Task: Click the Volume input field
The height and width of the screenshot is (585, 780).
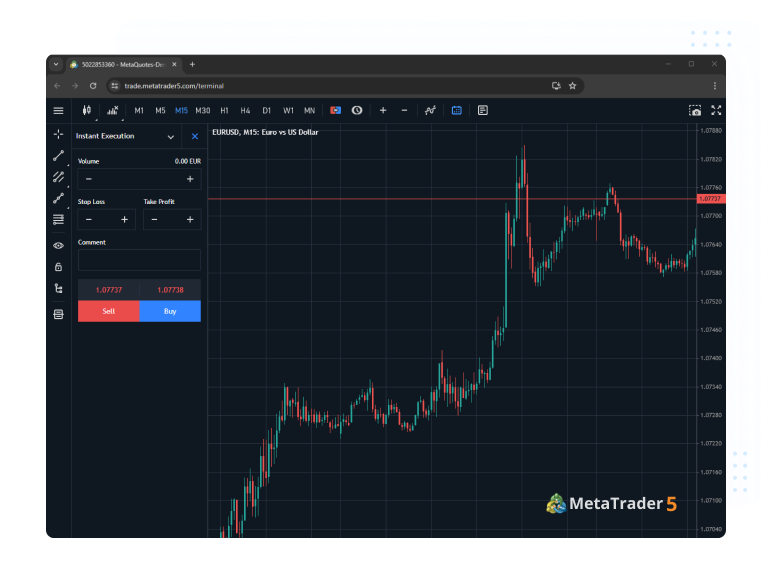Action: 139,179
